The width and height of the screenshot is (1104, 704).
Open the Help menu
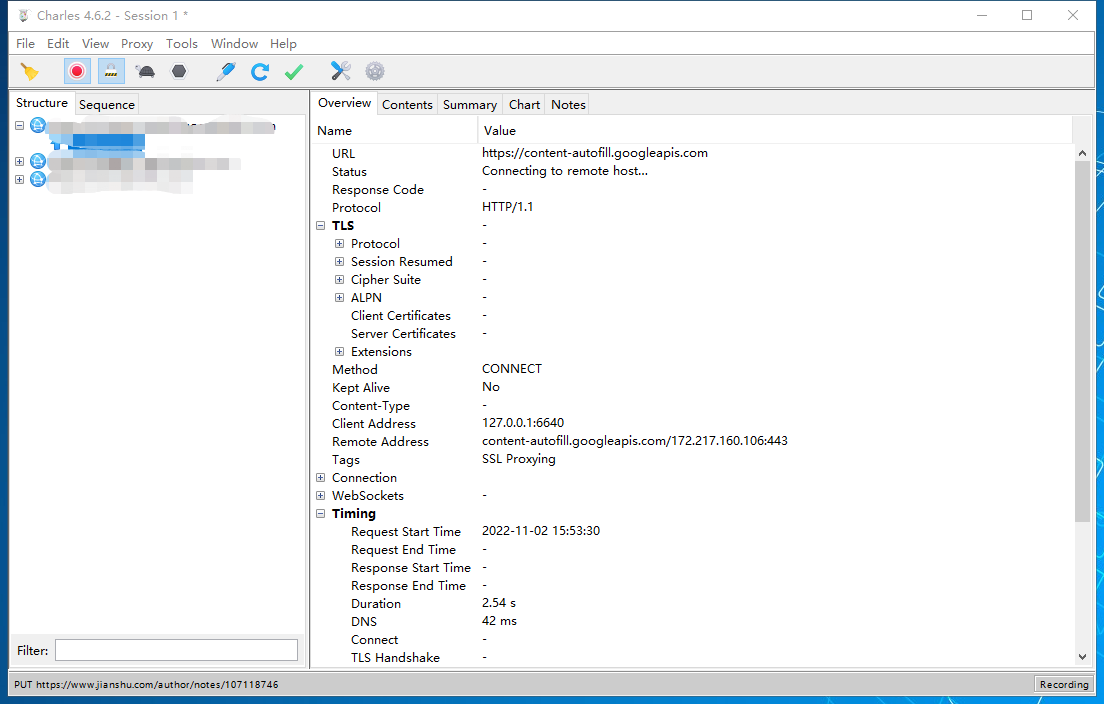tap(283, 44)
